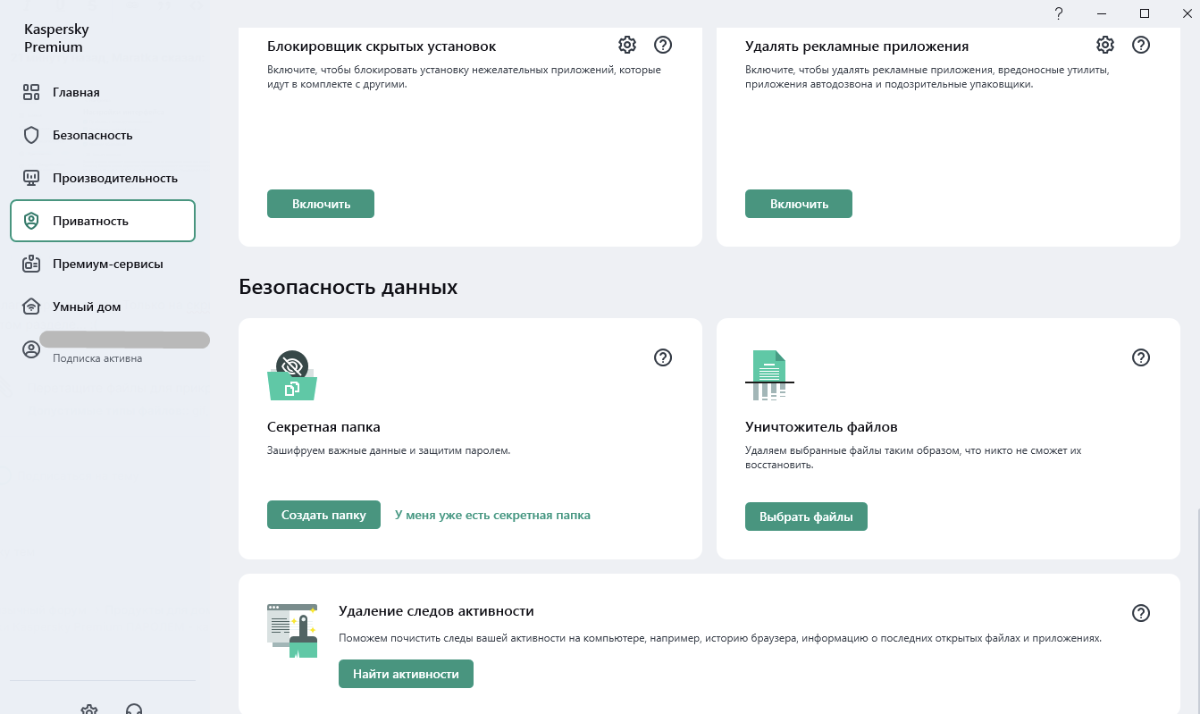
Task: Click the Уничтожитель файлов shredder icon
Action: [770, 376]
